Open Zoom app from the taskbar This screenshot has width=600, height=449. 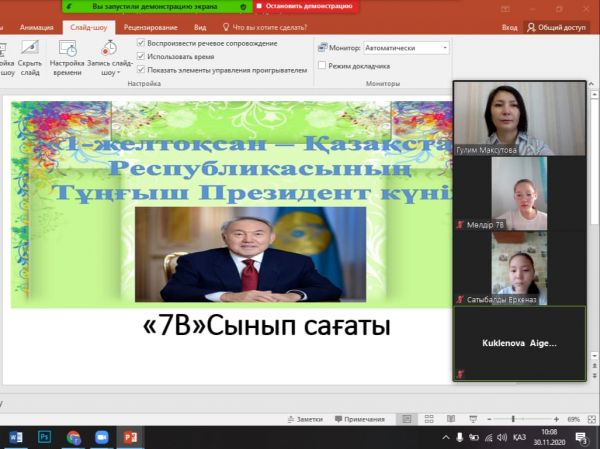point(101,438)
